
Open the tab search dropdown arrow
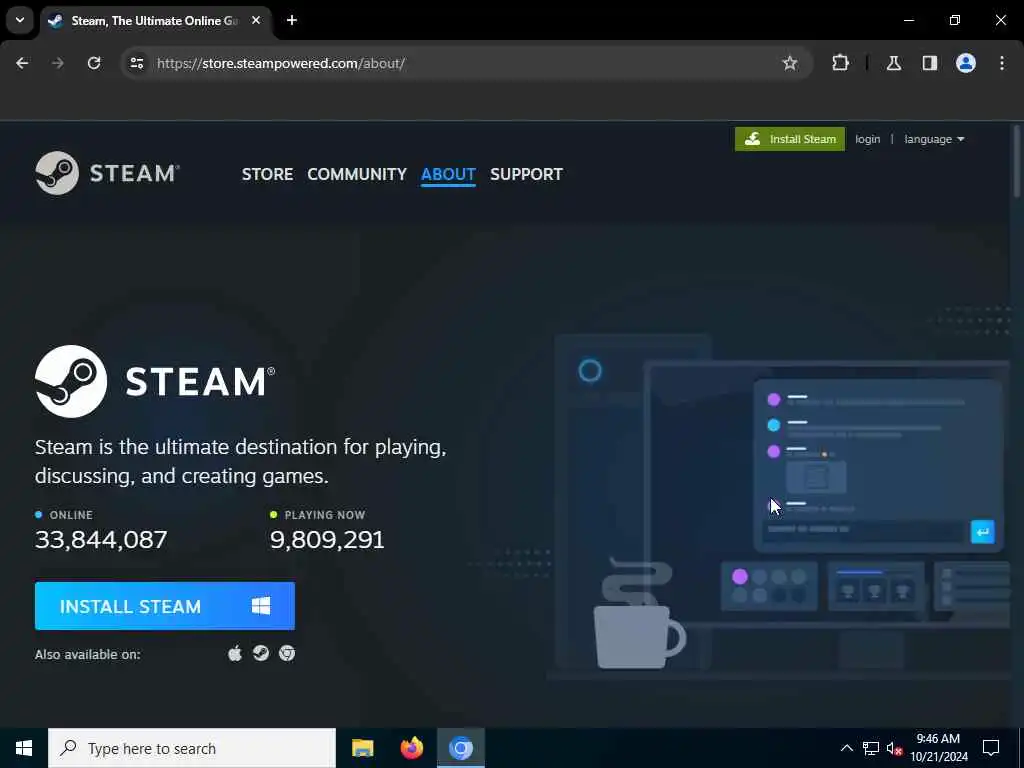coord(20,20)
